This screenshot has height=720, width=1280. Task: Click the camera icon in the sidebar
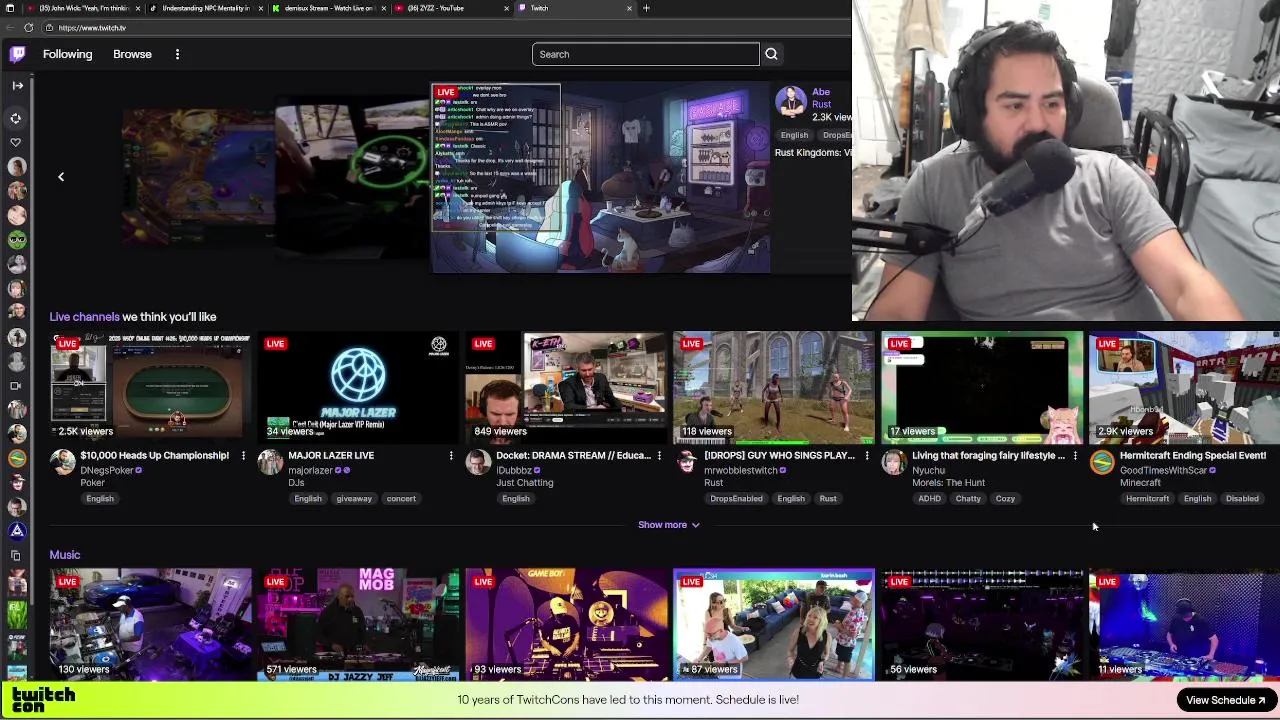pos(16,385)
